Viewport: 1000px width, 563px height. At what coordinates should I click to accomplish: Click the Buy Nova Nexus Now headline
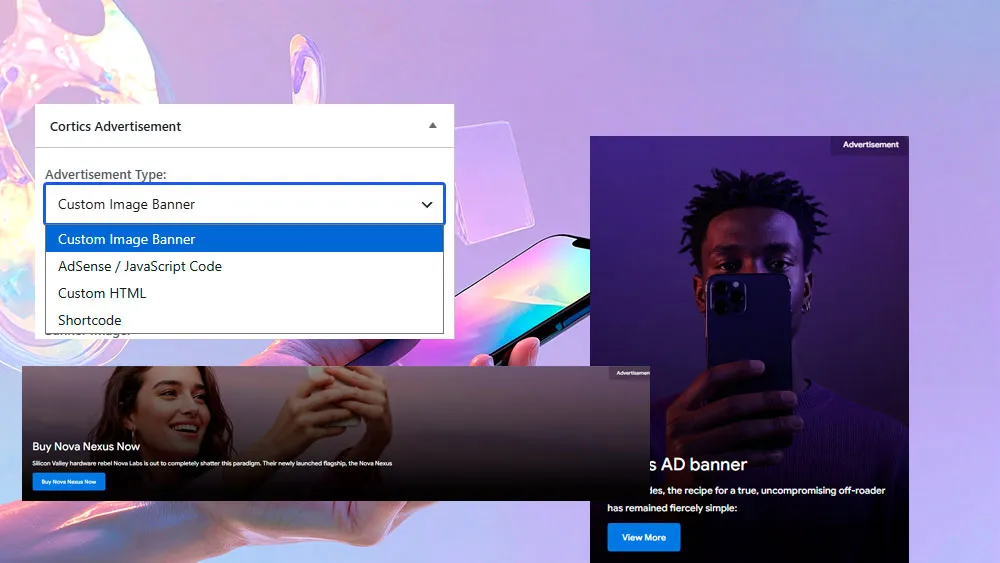tap(86, 446)
